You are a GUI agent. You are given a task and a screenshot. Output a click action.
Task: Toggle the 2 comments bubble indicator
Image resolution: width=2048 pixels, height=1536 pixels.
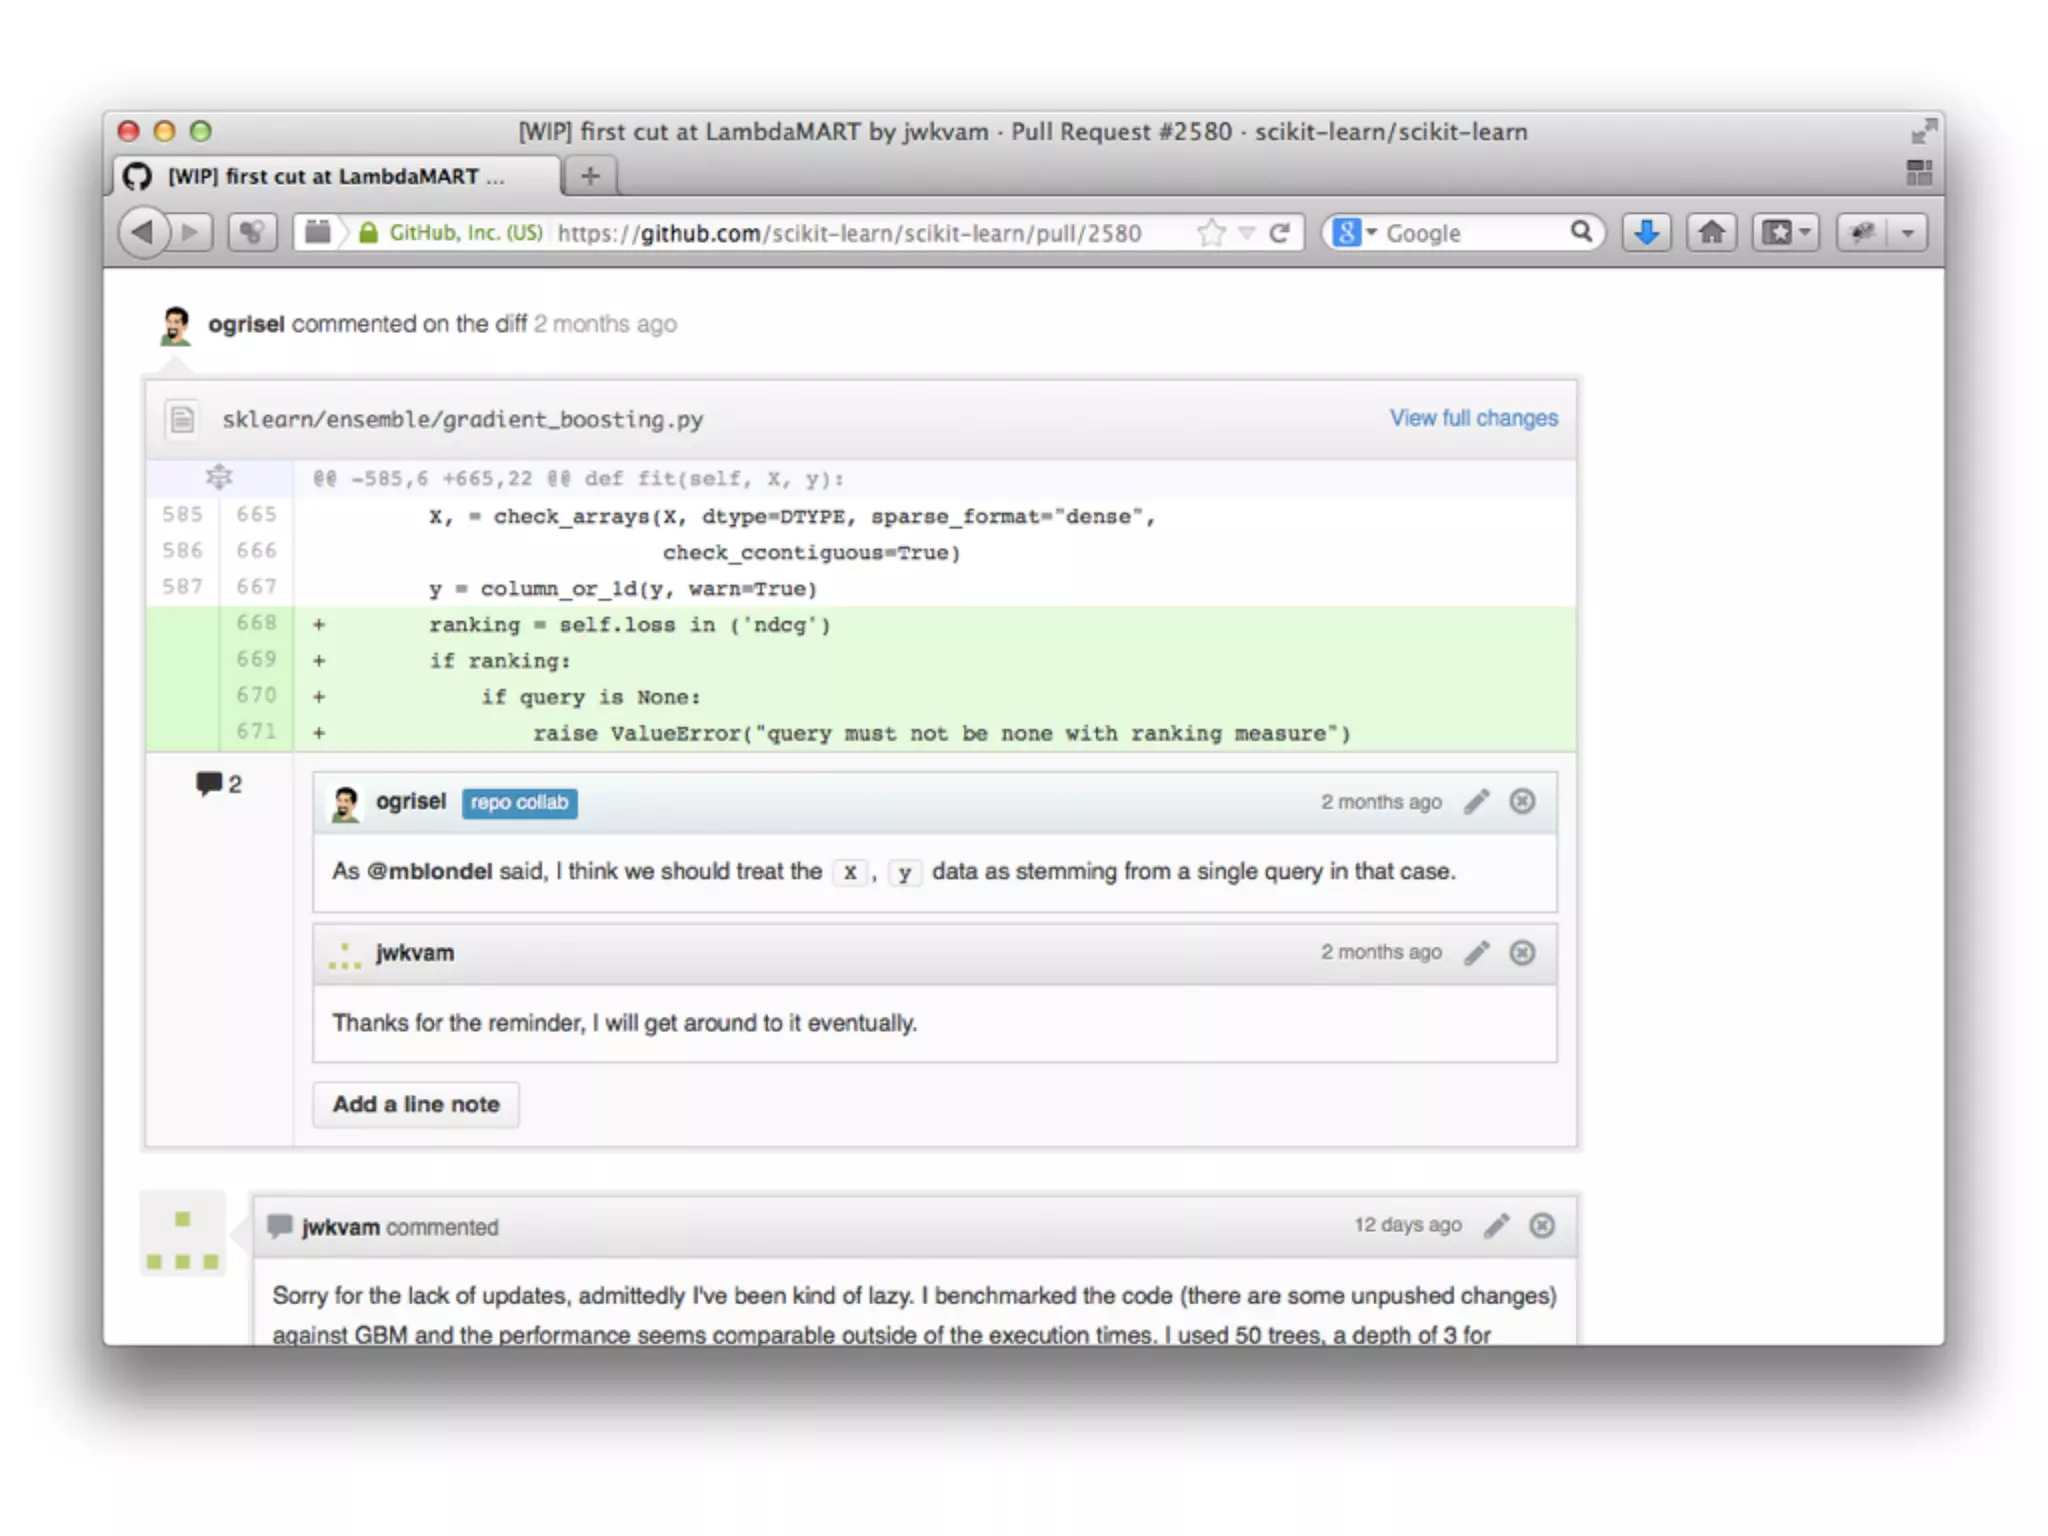218,784
